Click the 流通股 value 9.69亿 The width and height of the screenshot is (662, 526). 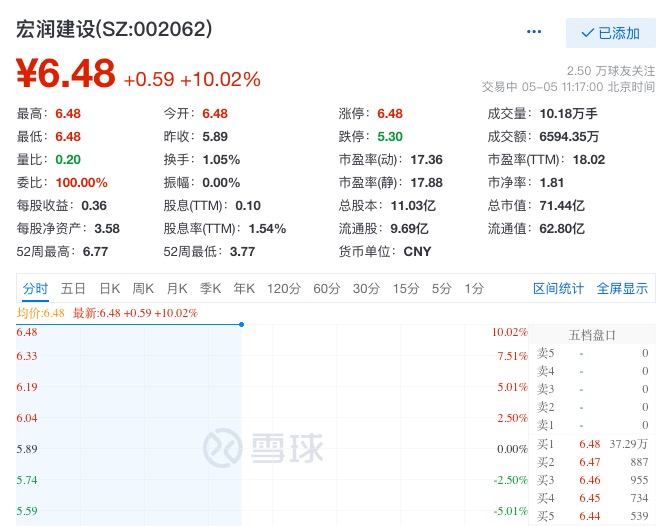pos(409,228)
